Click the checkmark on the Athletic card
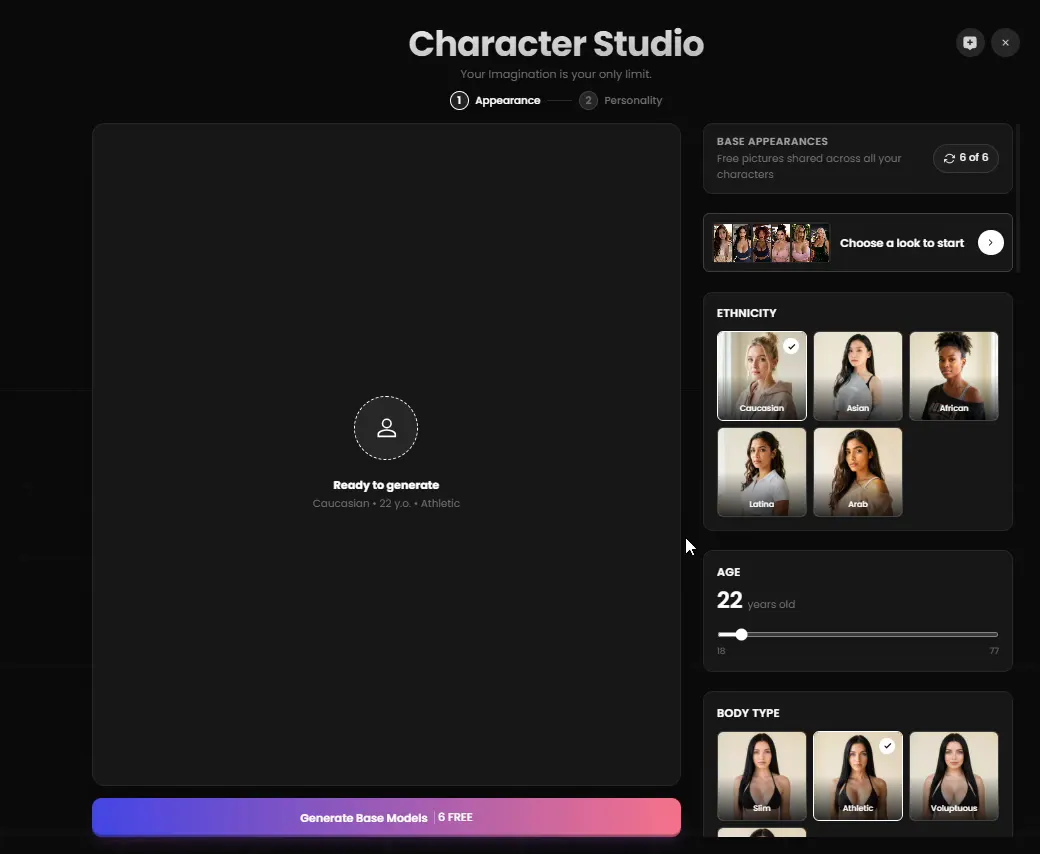The height and width of the screenshot is (854, 1040). tap(887, 746)
